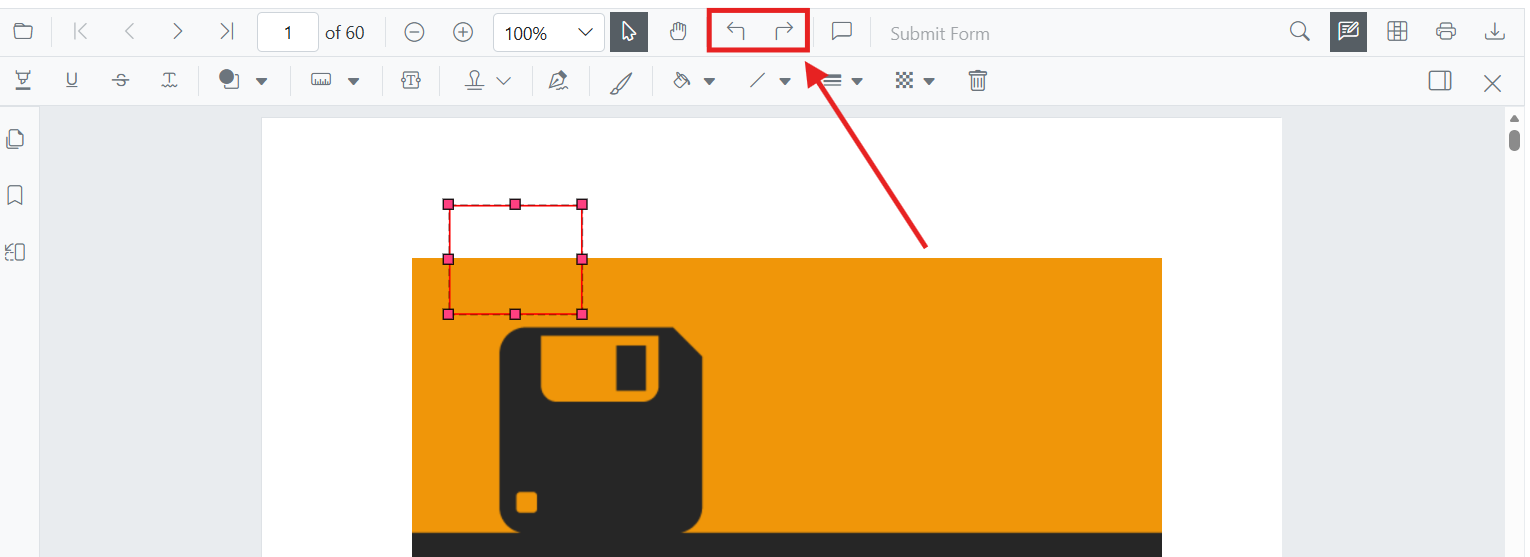Select the underline annotation tool
Viewport: 1530px width, 557px height.
point(72,81)
